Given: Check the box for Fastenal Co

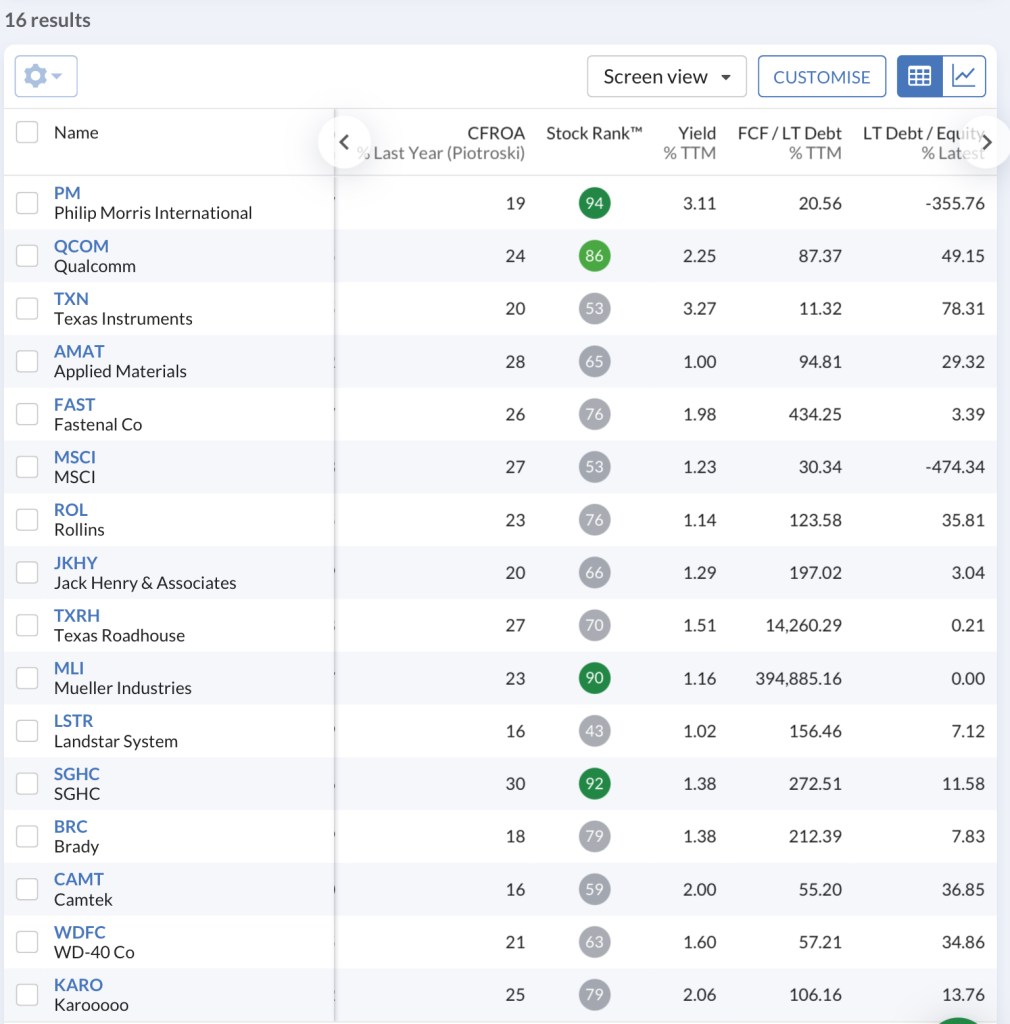Looking at the screenshot, I should pos(27,415).
